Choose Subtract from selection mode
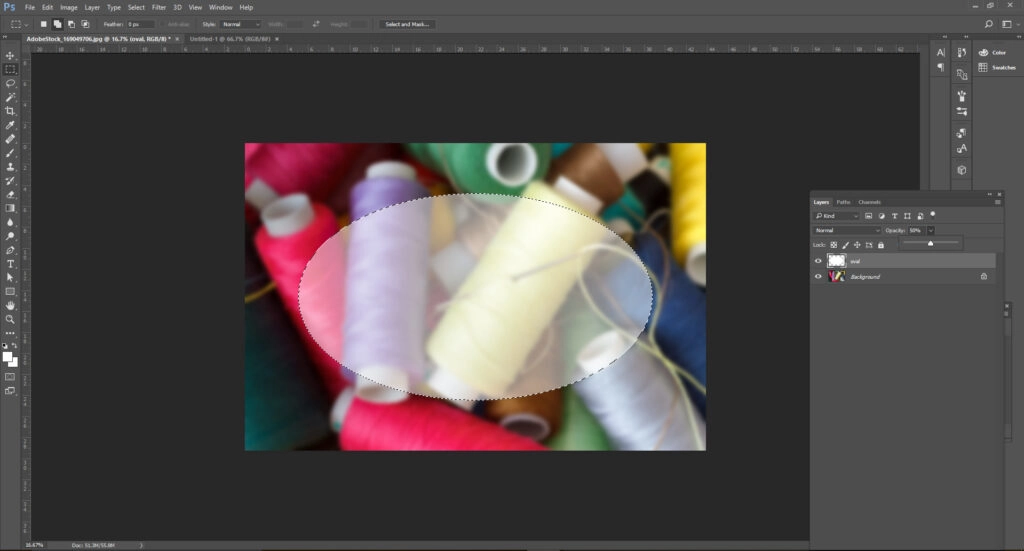The height and width of the screenshot is (551, 1024). tap(71, 24)
